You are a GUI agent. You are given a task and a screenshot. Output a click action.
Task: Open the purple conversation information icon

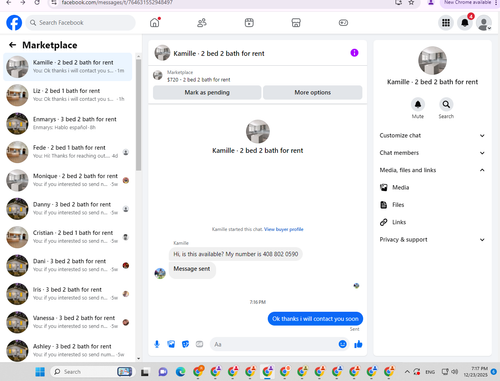point(354,53)
